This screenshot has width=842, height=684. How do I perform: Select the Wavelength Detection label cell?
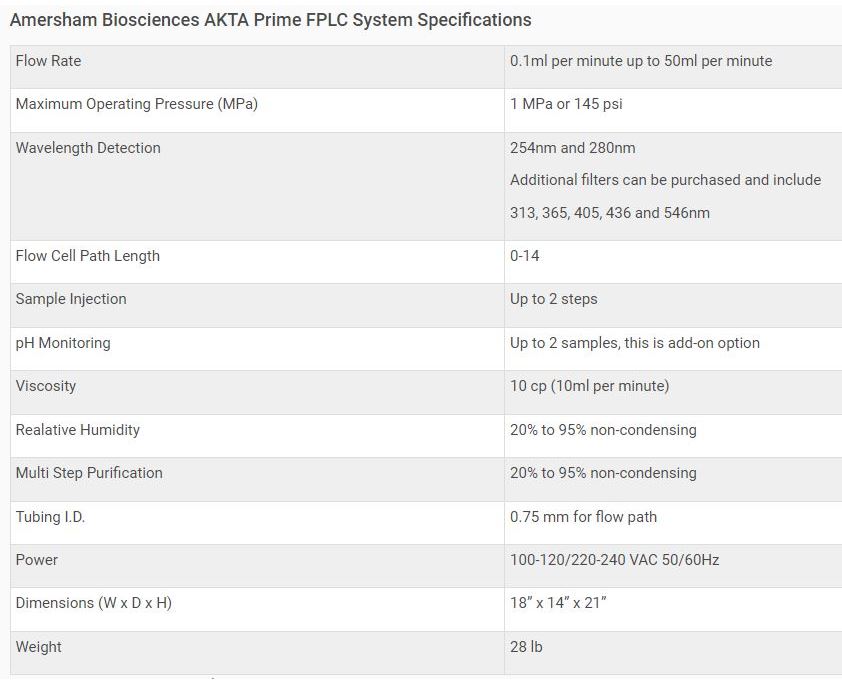click(x=88, y=148)
